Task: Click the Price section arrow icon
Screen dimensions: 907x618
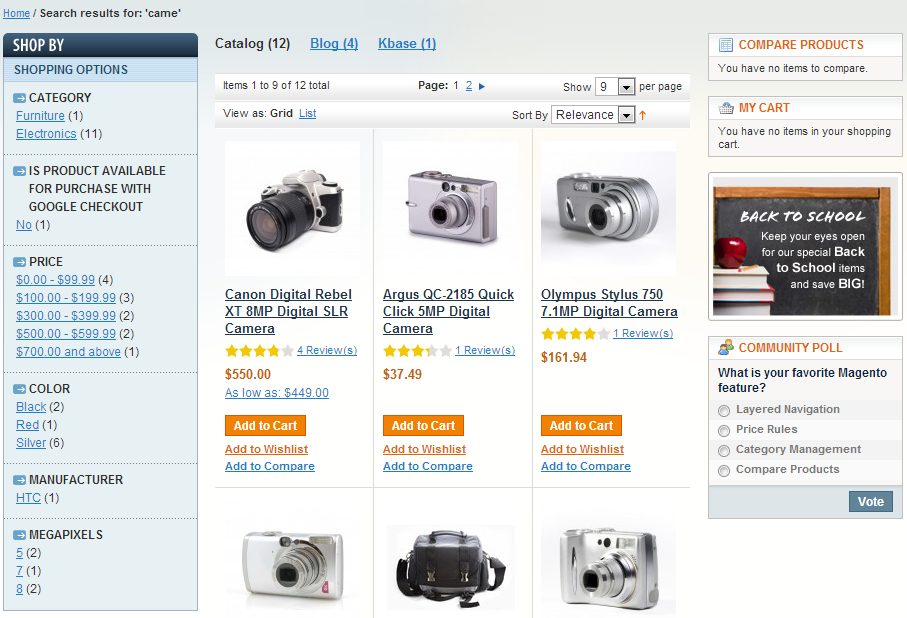Action: (20, 262)
